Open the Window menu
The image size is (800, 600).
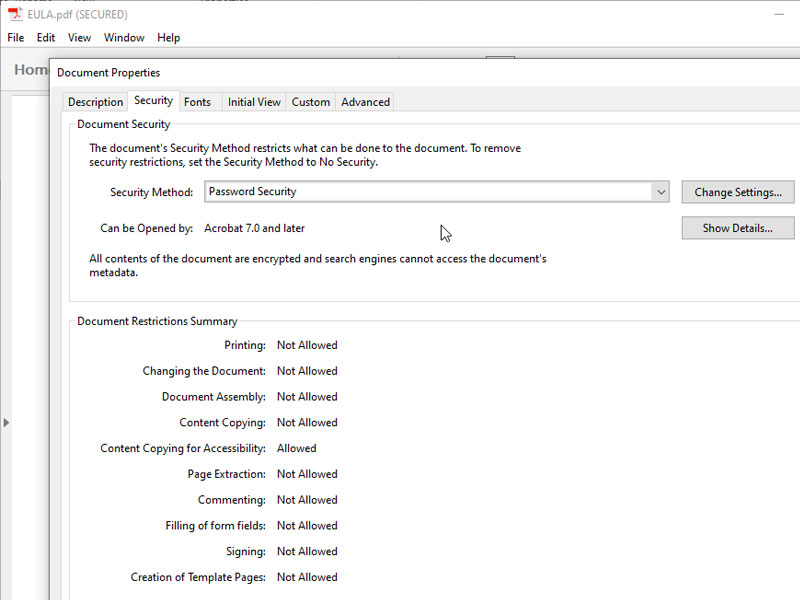pyautogui.click(x=124, y=38)
